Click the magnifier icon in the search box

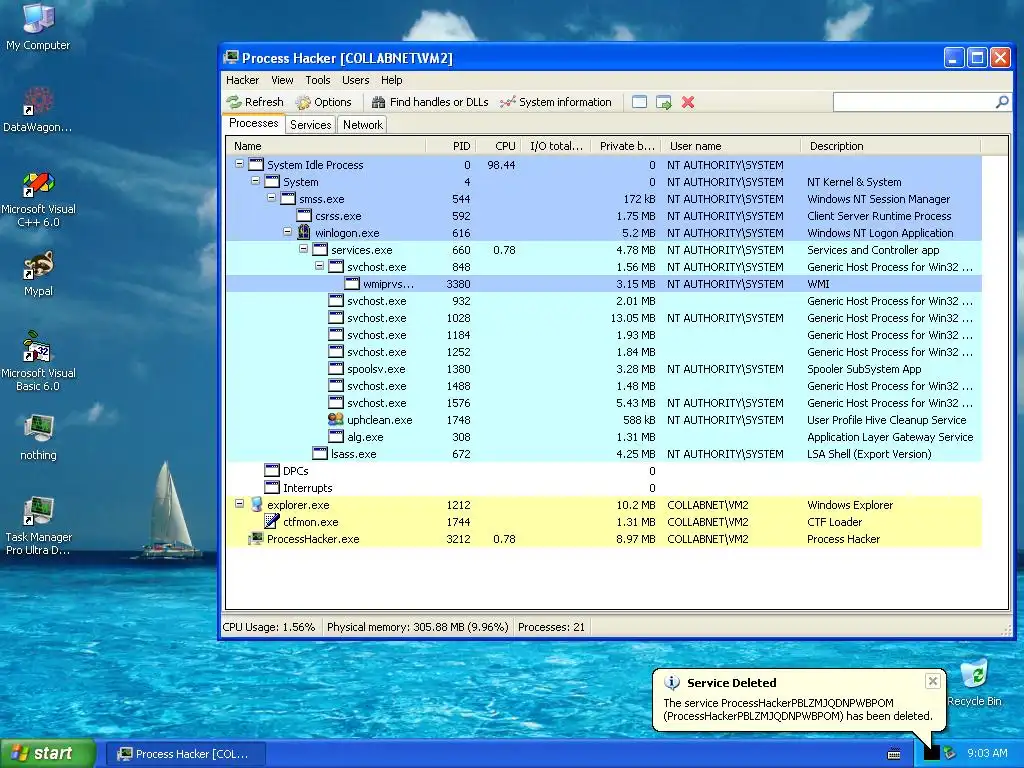(x=1002, y=102)
